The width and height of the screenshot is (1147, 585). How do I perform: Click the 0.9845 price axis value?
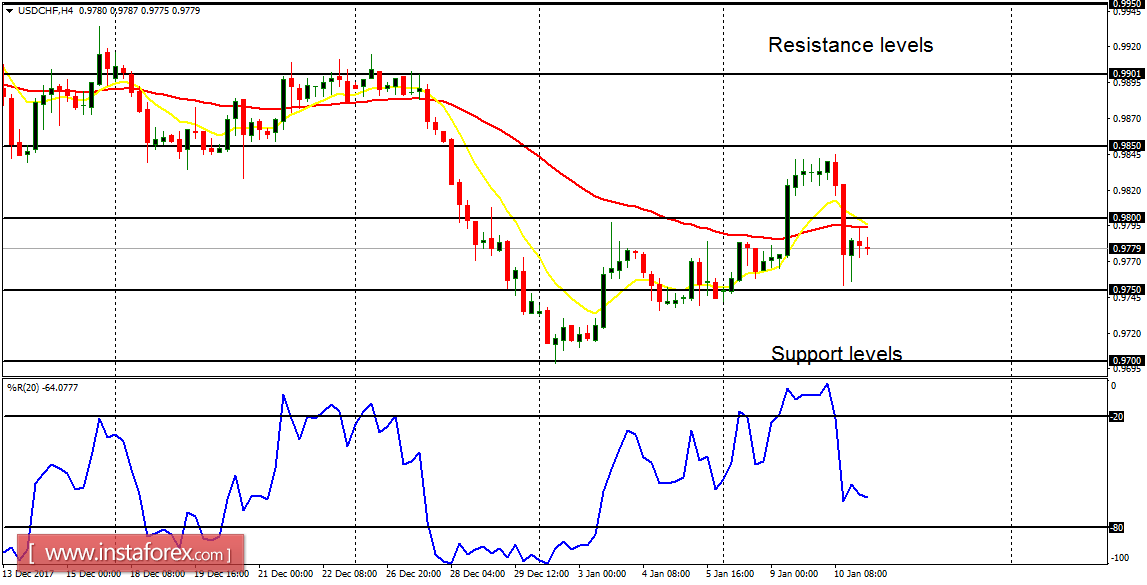pos(1127,154)
